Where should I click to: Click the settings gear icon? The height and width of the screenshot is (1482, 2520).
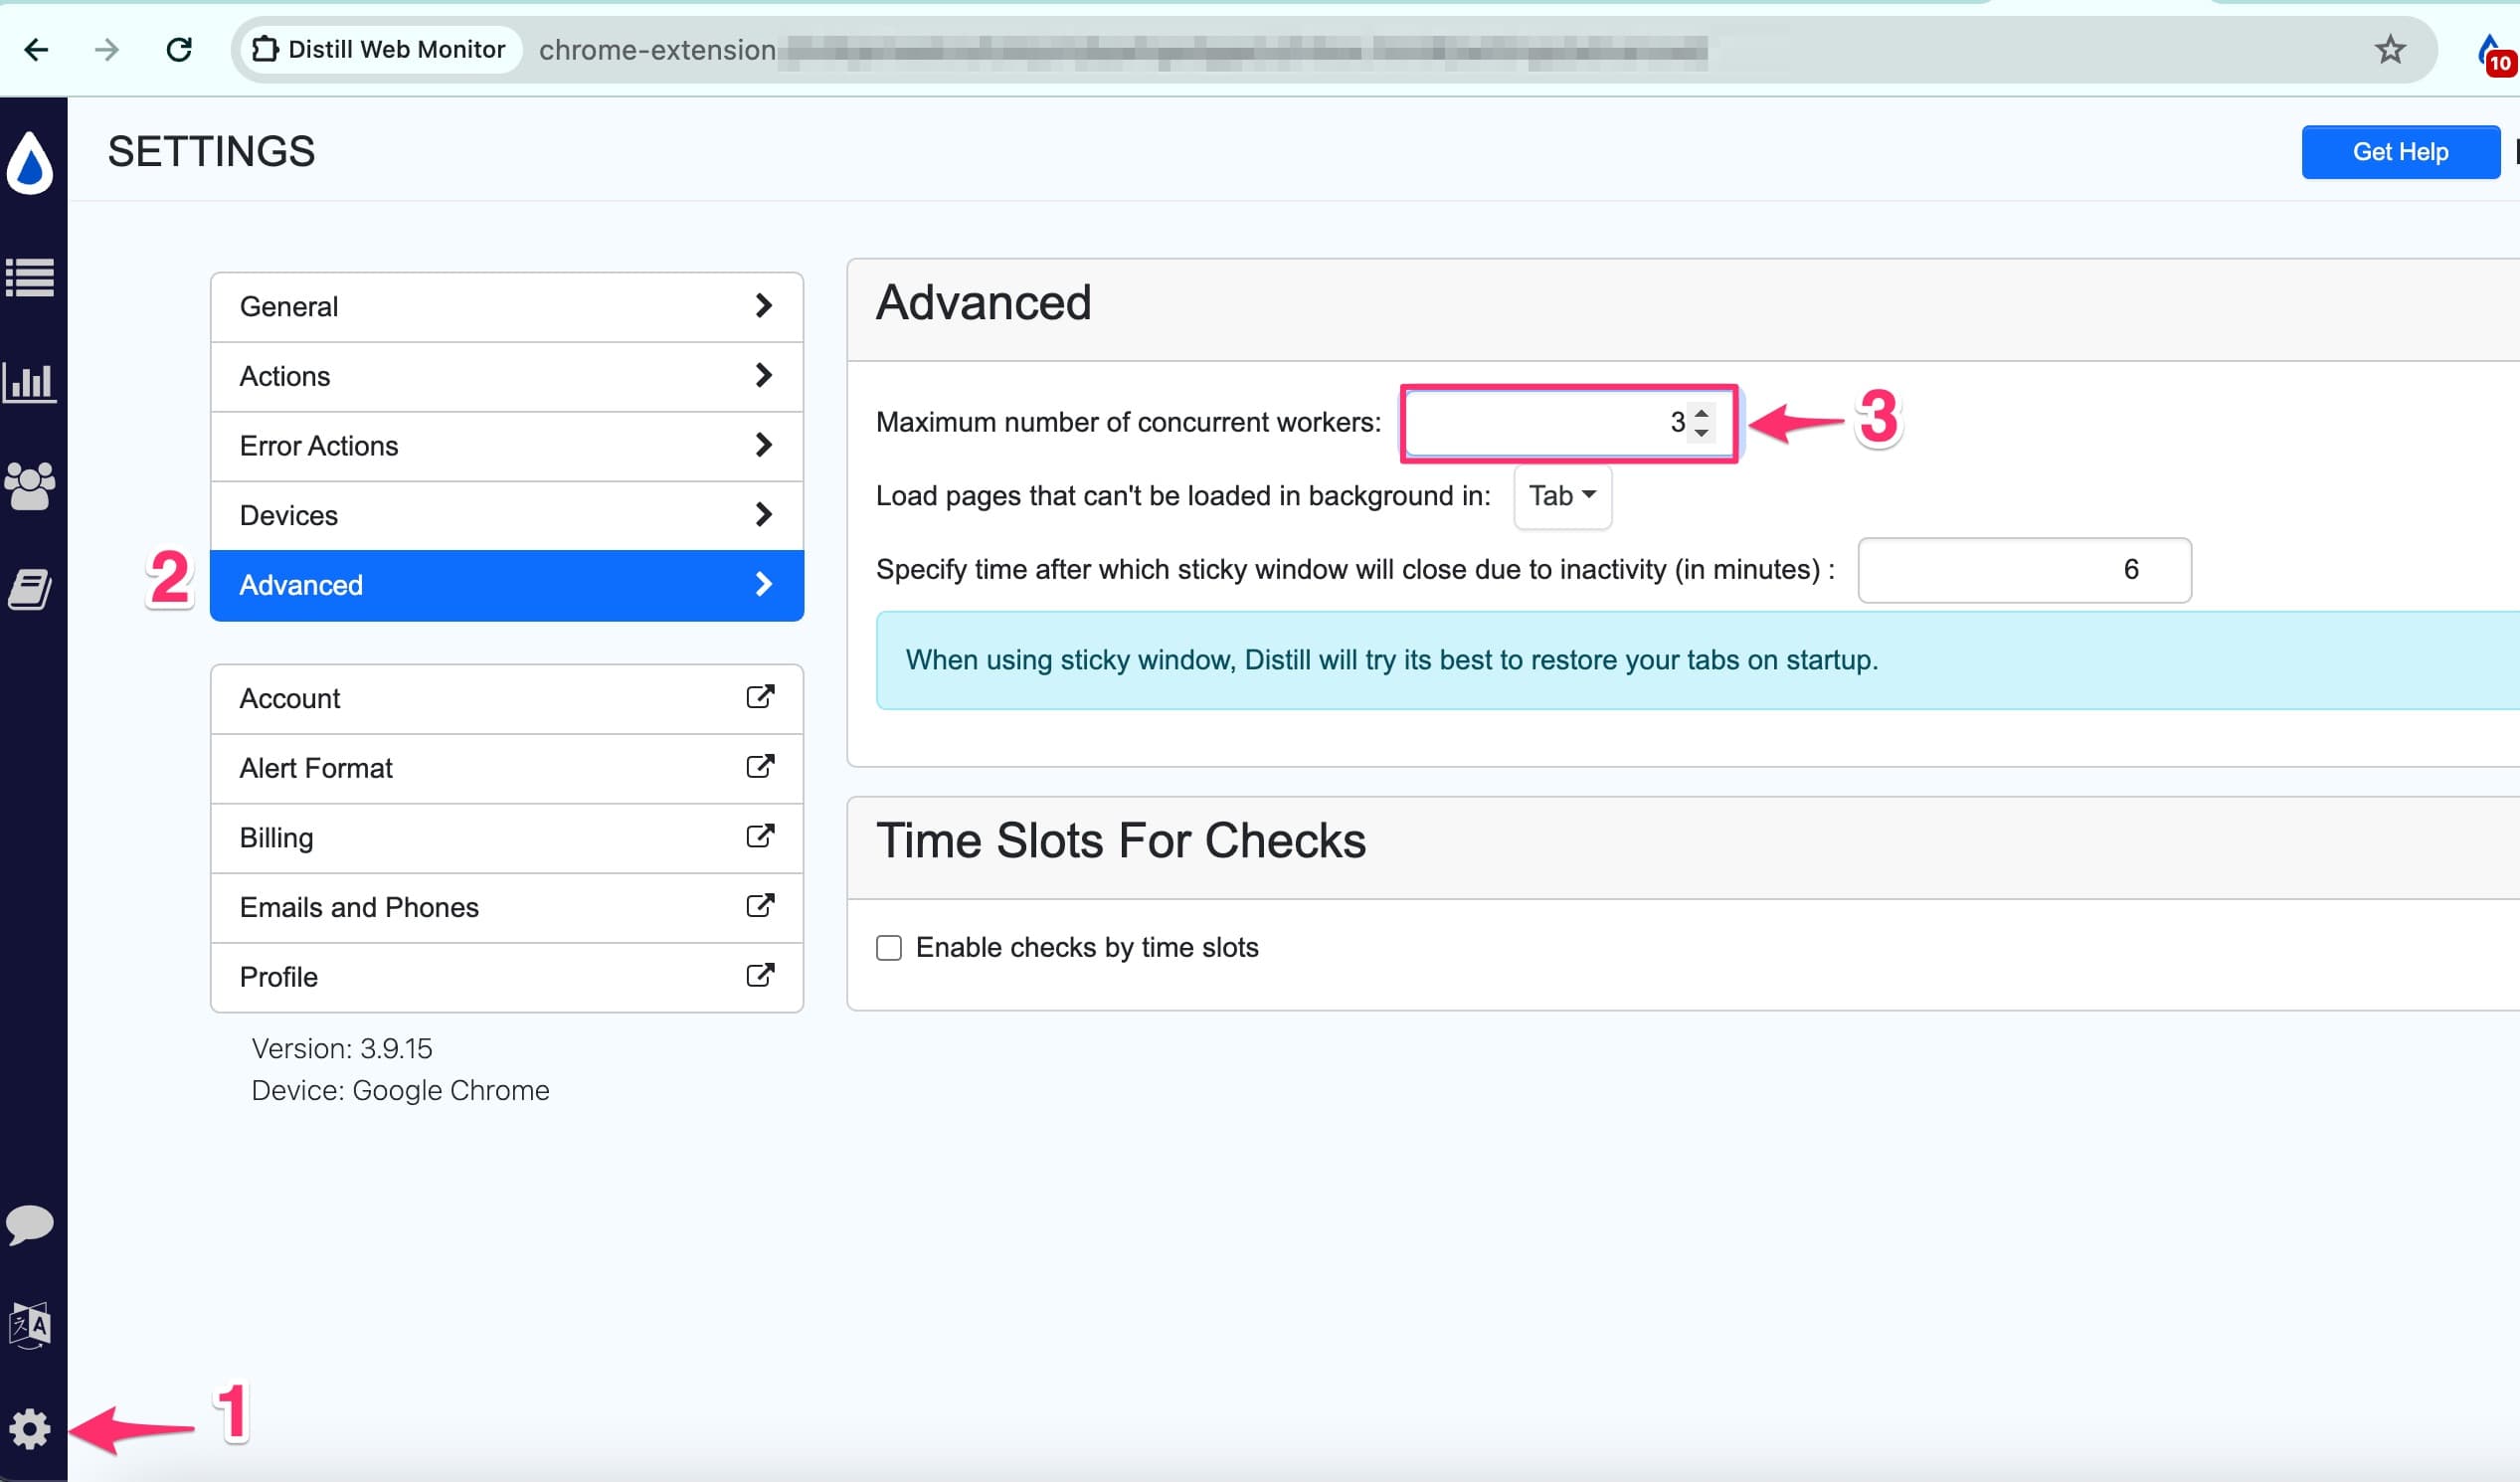tap(30, 1429)
